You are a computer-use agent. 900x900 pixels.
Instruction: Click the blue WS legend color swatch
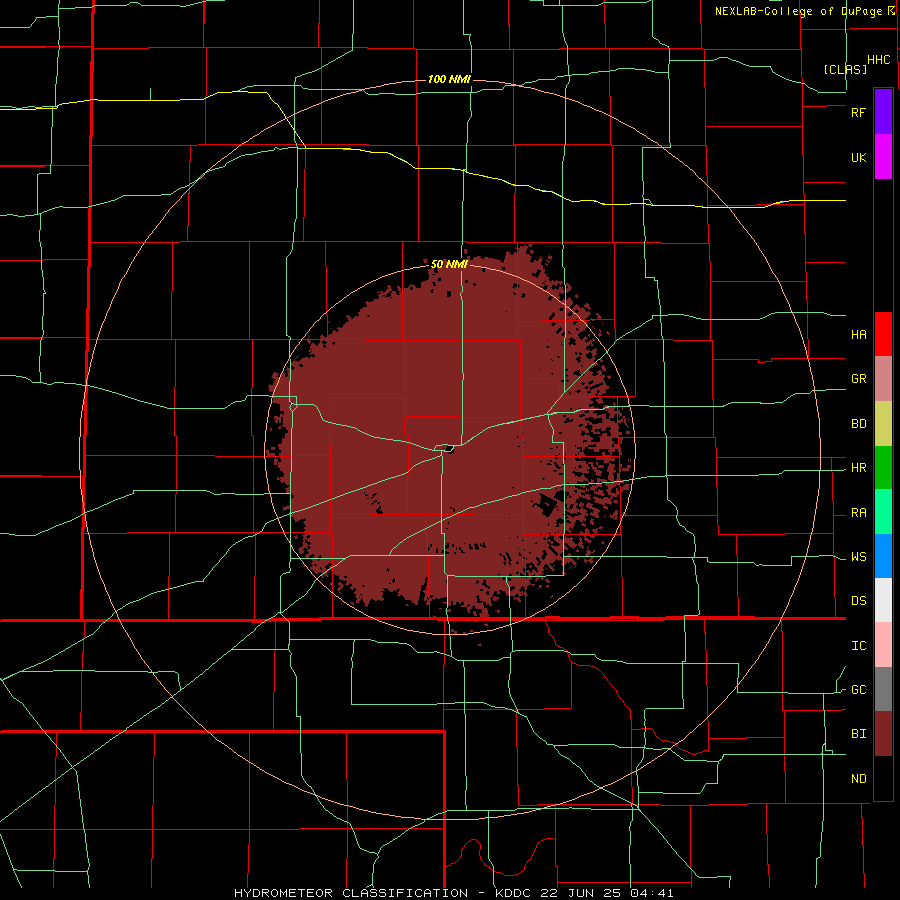[x=883, y=556]
